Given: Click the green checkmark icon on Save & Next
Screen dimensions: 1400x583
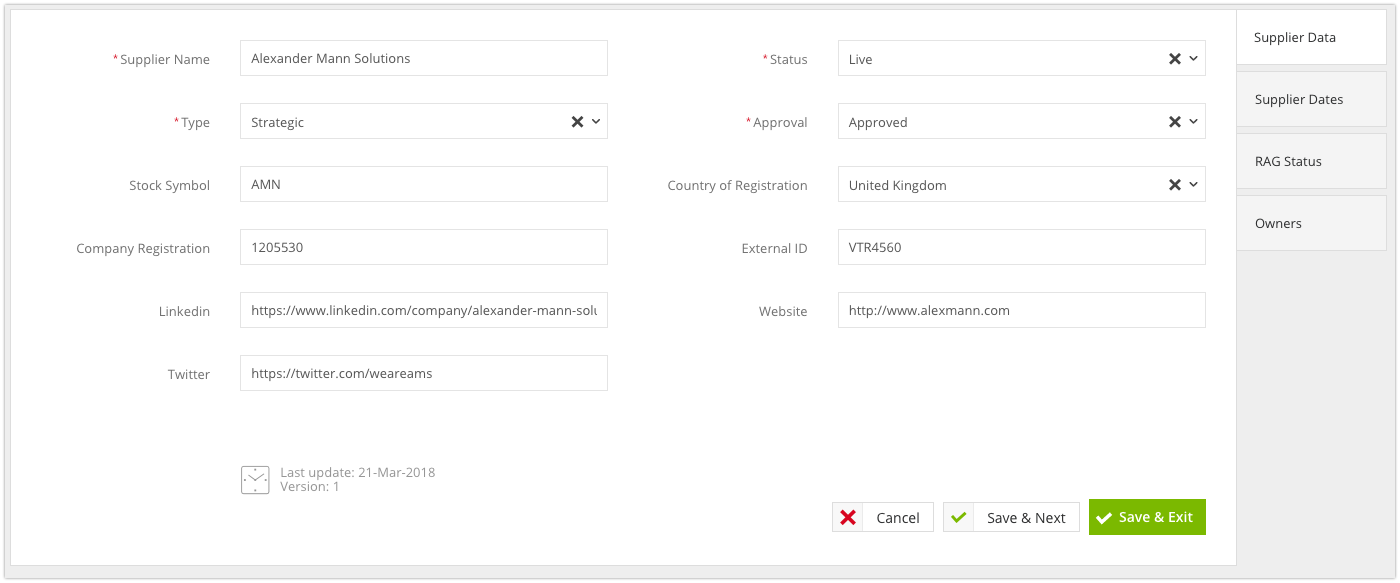Looking at the screenshot, I should tap(959, 517).
